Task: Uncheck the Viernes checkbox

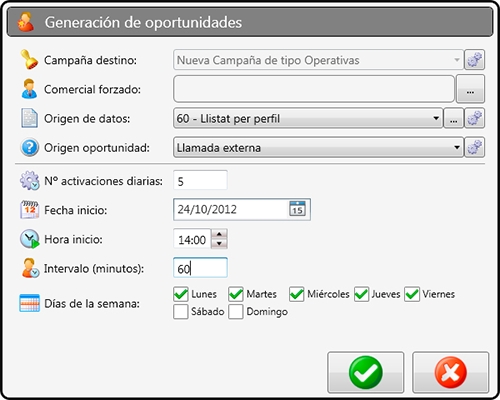Action: (412, 294)
